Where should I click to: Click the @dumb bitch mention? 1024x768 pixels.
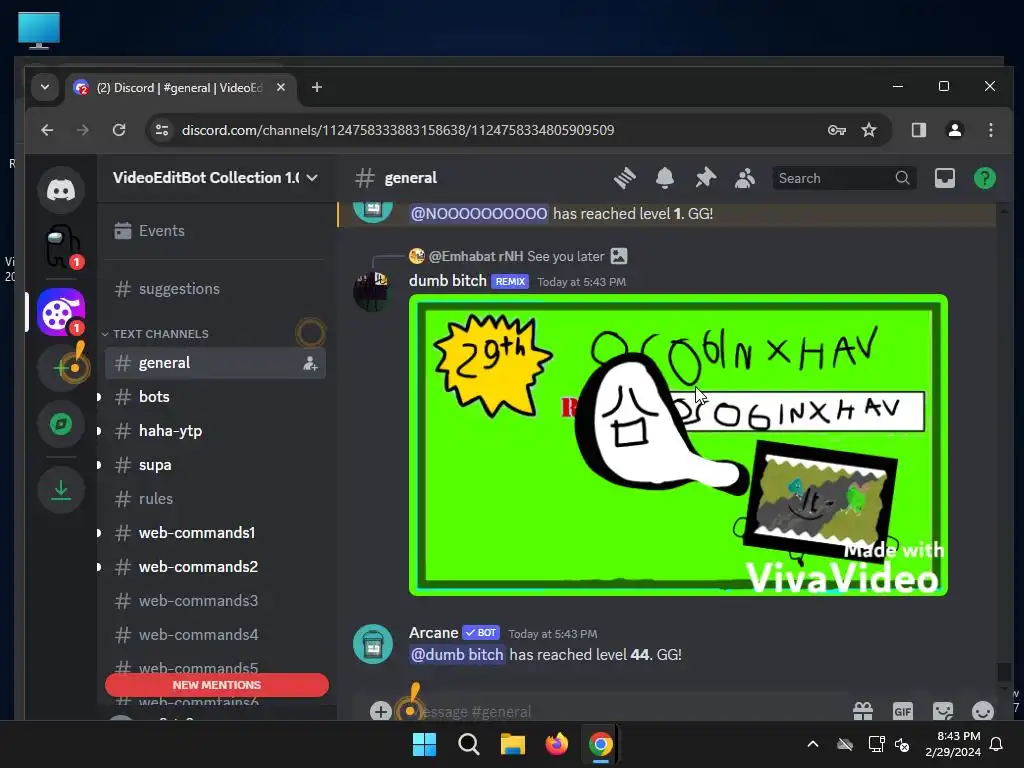[456, 654]
